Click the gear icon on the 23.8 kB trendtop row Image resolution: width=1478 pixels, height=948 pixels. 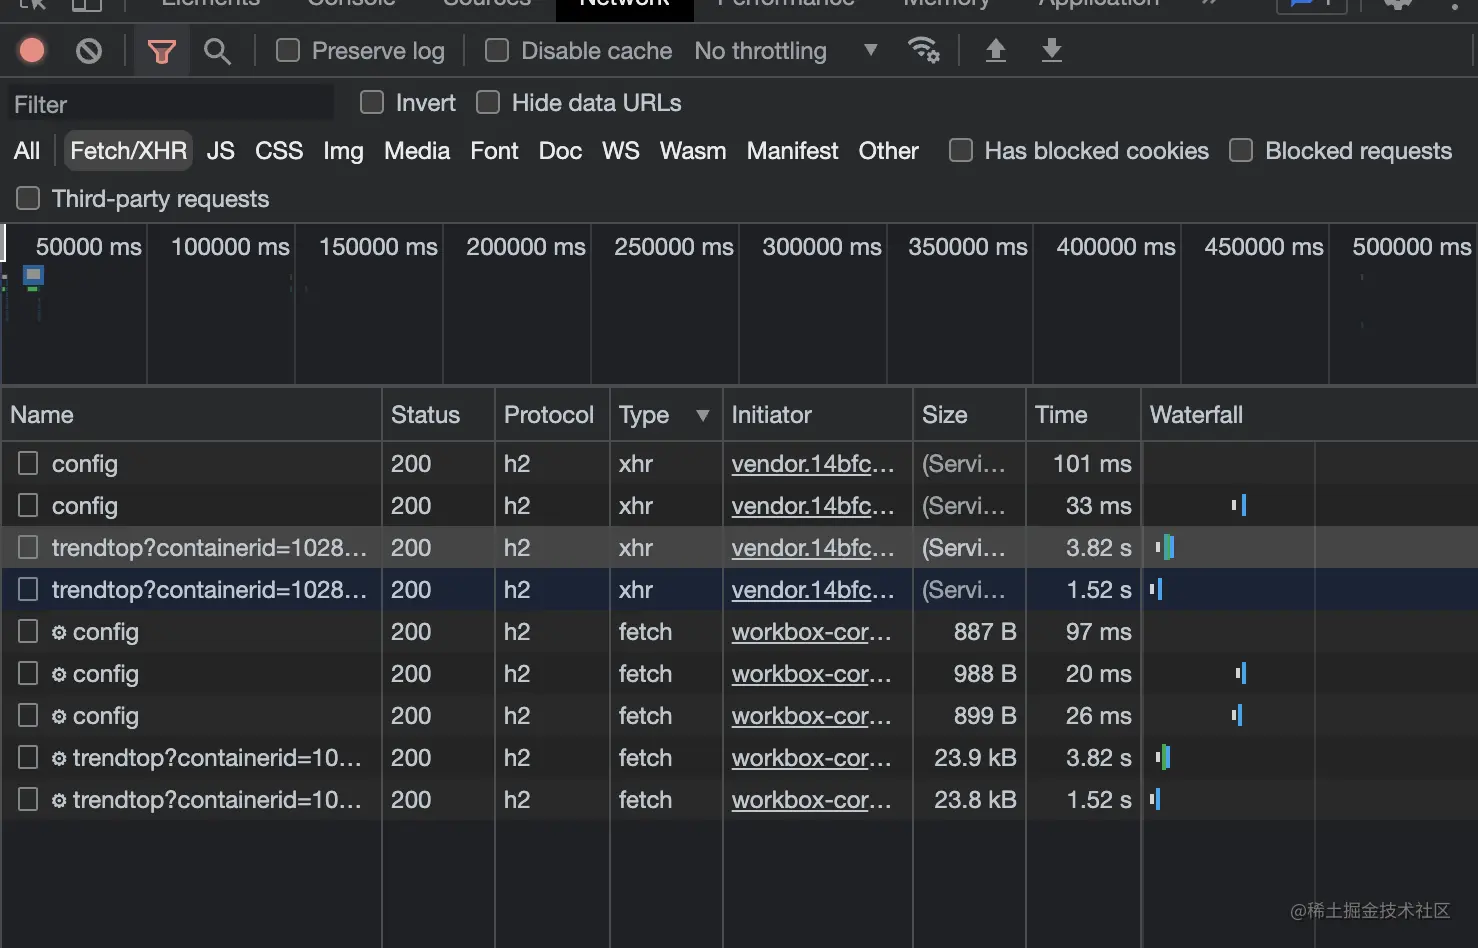(x=59, y=801)
